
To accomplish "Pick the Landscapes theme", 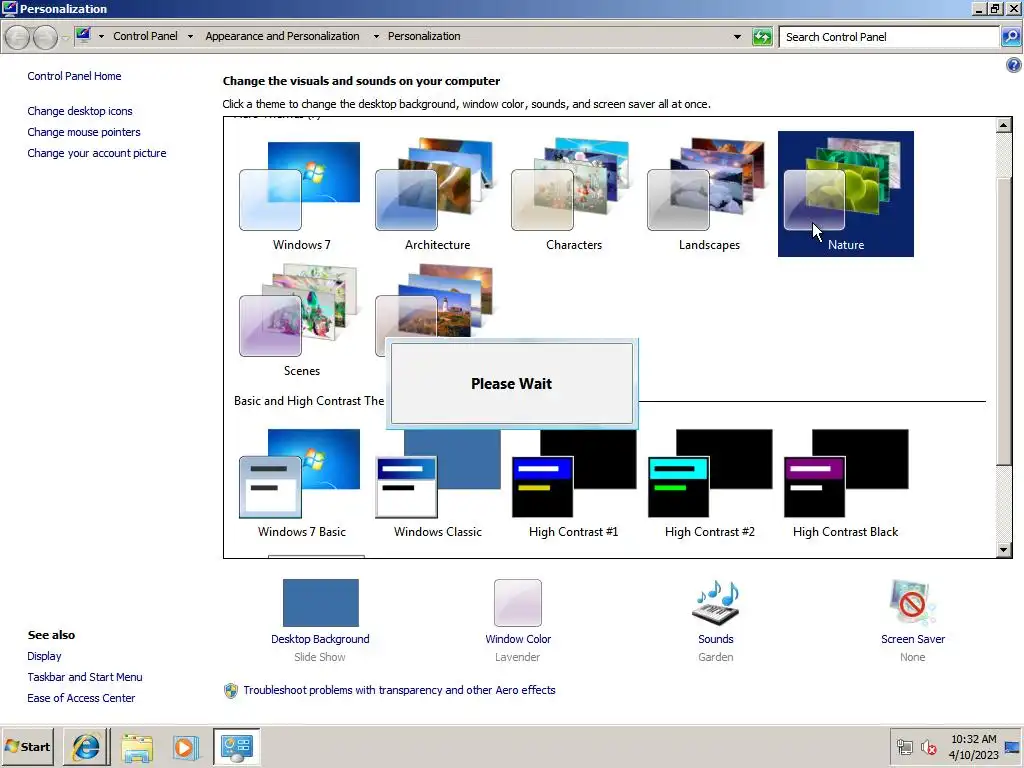I will (x=709, y=194).
